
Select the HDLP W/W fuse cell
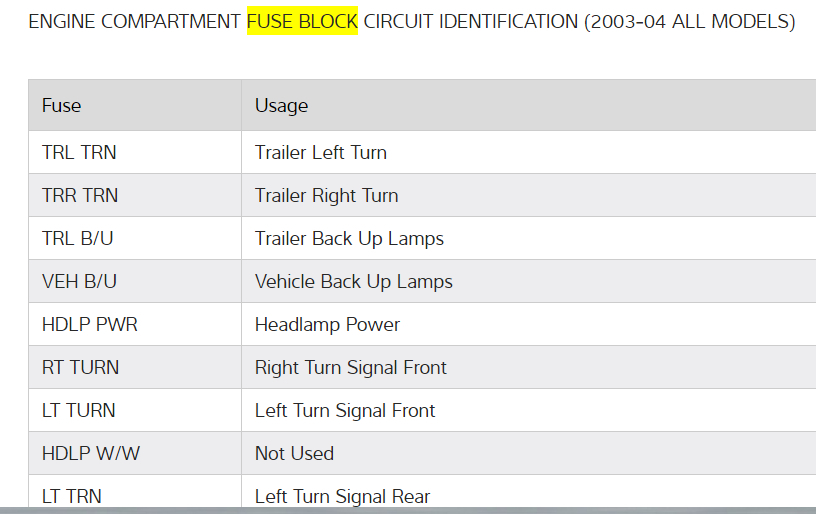(x=91, y=453)
